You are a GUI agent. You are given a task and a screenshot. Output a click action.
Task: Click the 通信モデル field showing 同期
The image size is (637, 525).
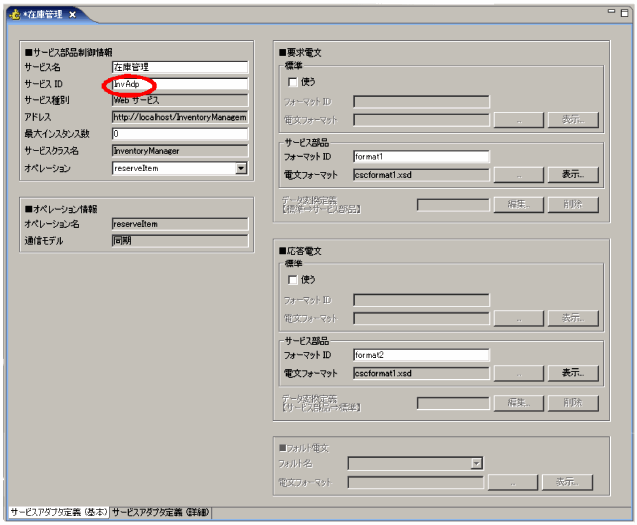(x=180, y=241)
